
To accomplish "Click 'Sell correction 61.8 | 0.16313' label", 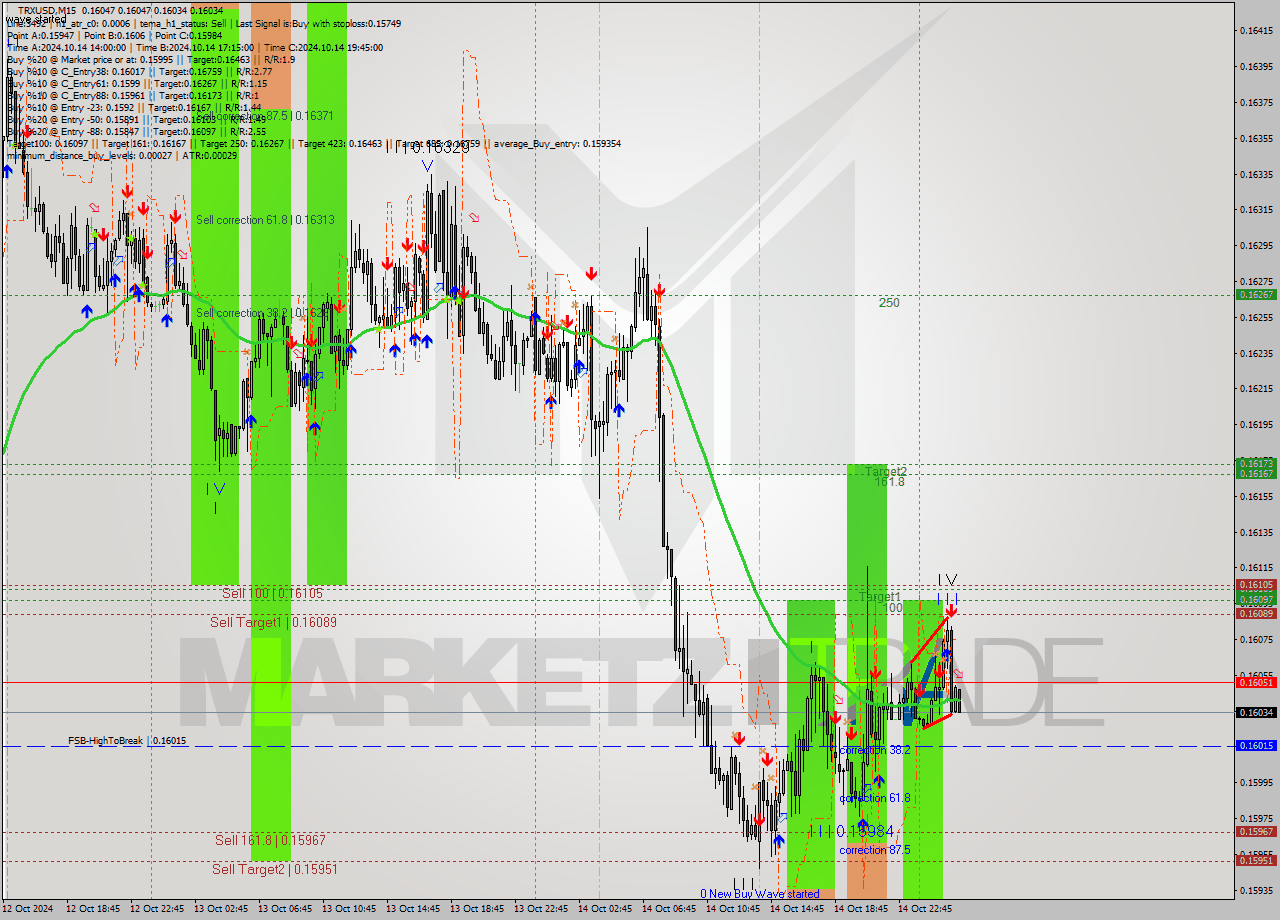I will click(265, 220).
